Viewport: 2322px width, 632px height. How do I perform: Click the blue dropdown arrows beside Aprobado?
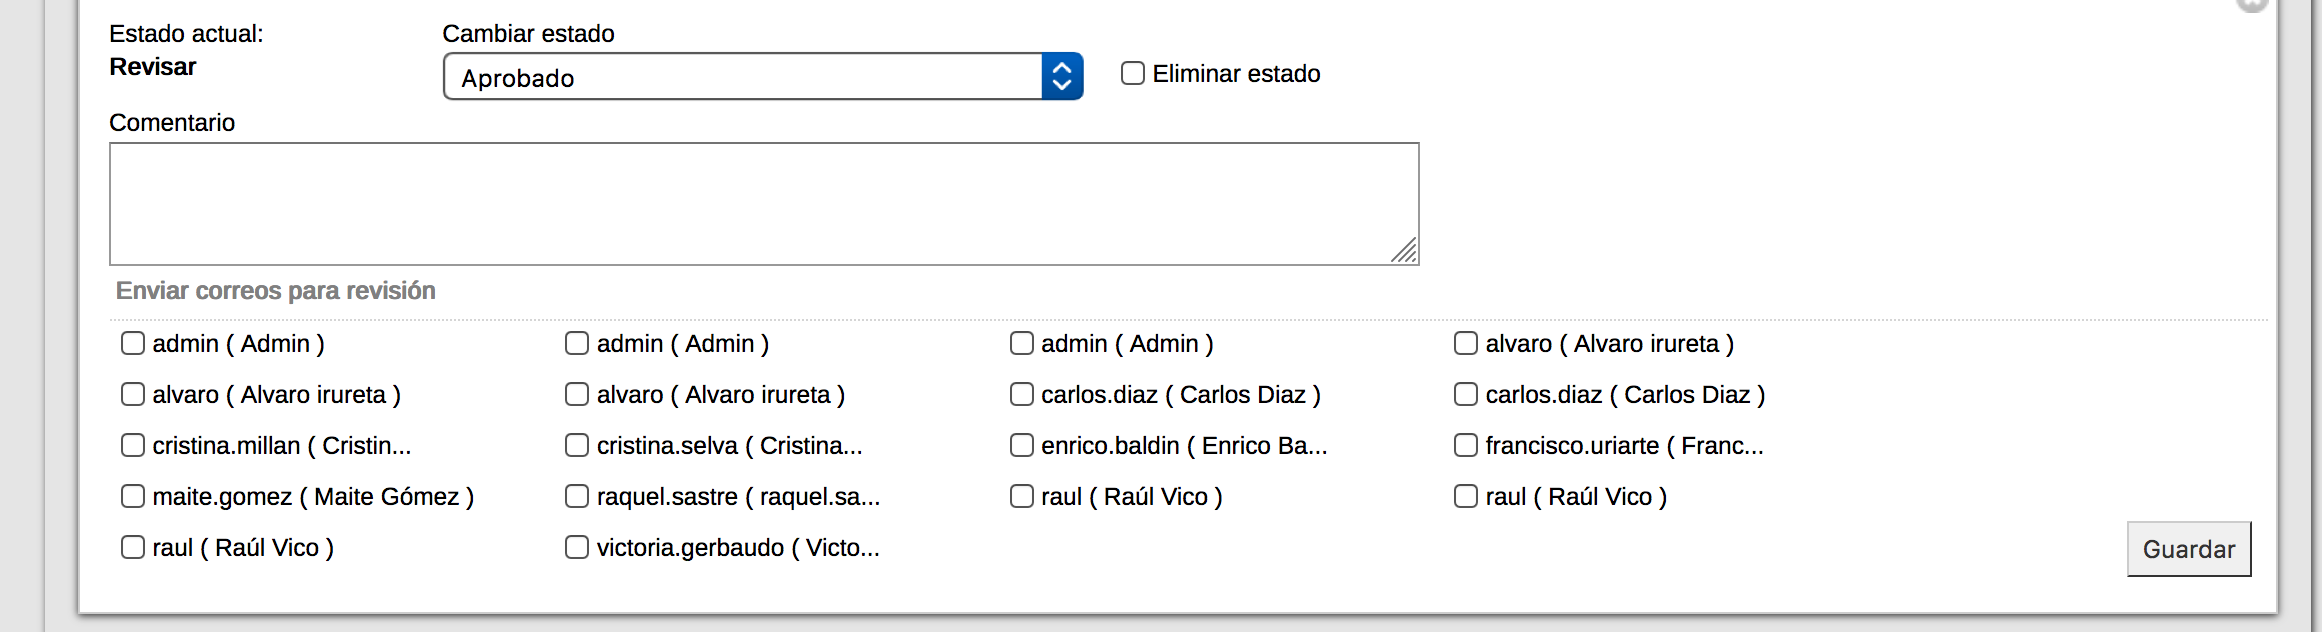click(1062, 77)
